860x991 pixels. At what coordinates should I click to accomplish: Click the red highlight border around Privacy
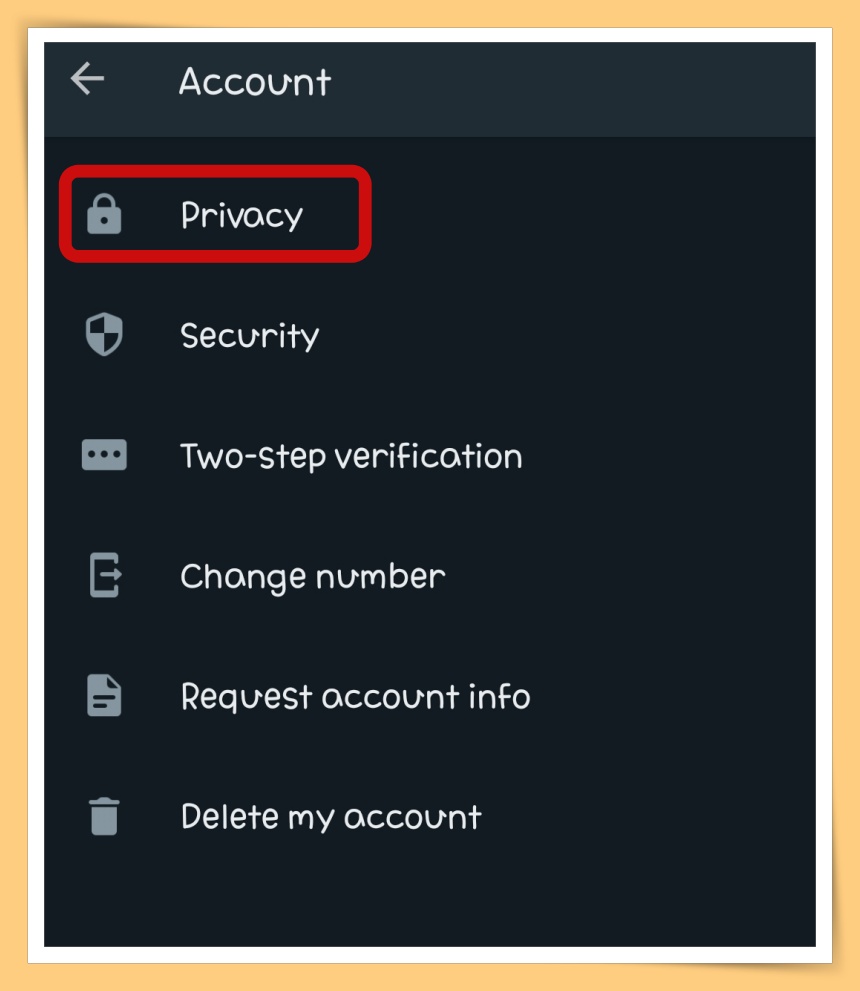click(x=215, y=171)
